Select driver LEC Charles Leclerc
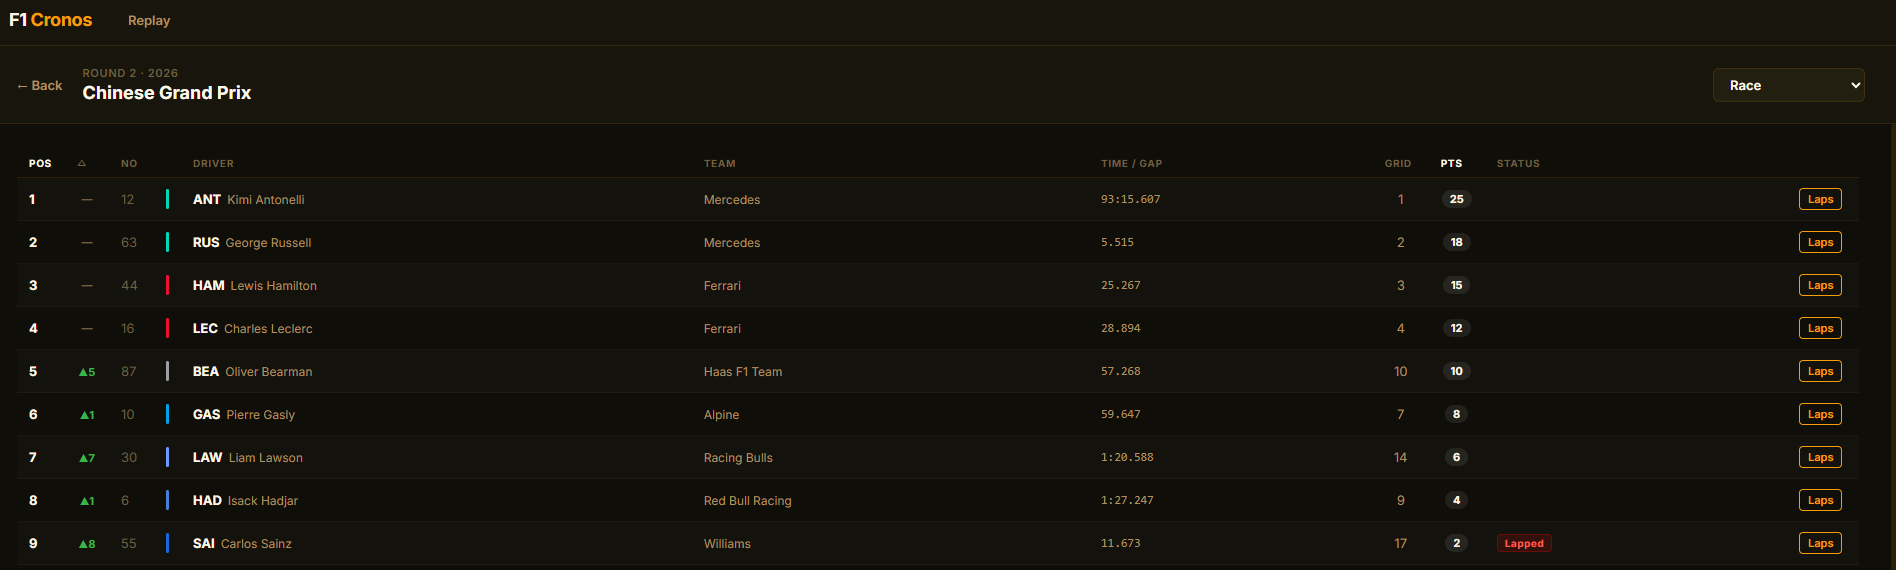Screen dimensions: 1896x570 tap(253, 329)
